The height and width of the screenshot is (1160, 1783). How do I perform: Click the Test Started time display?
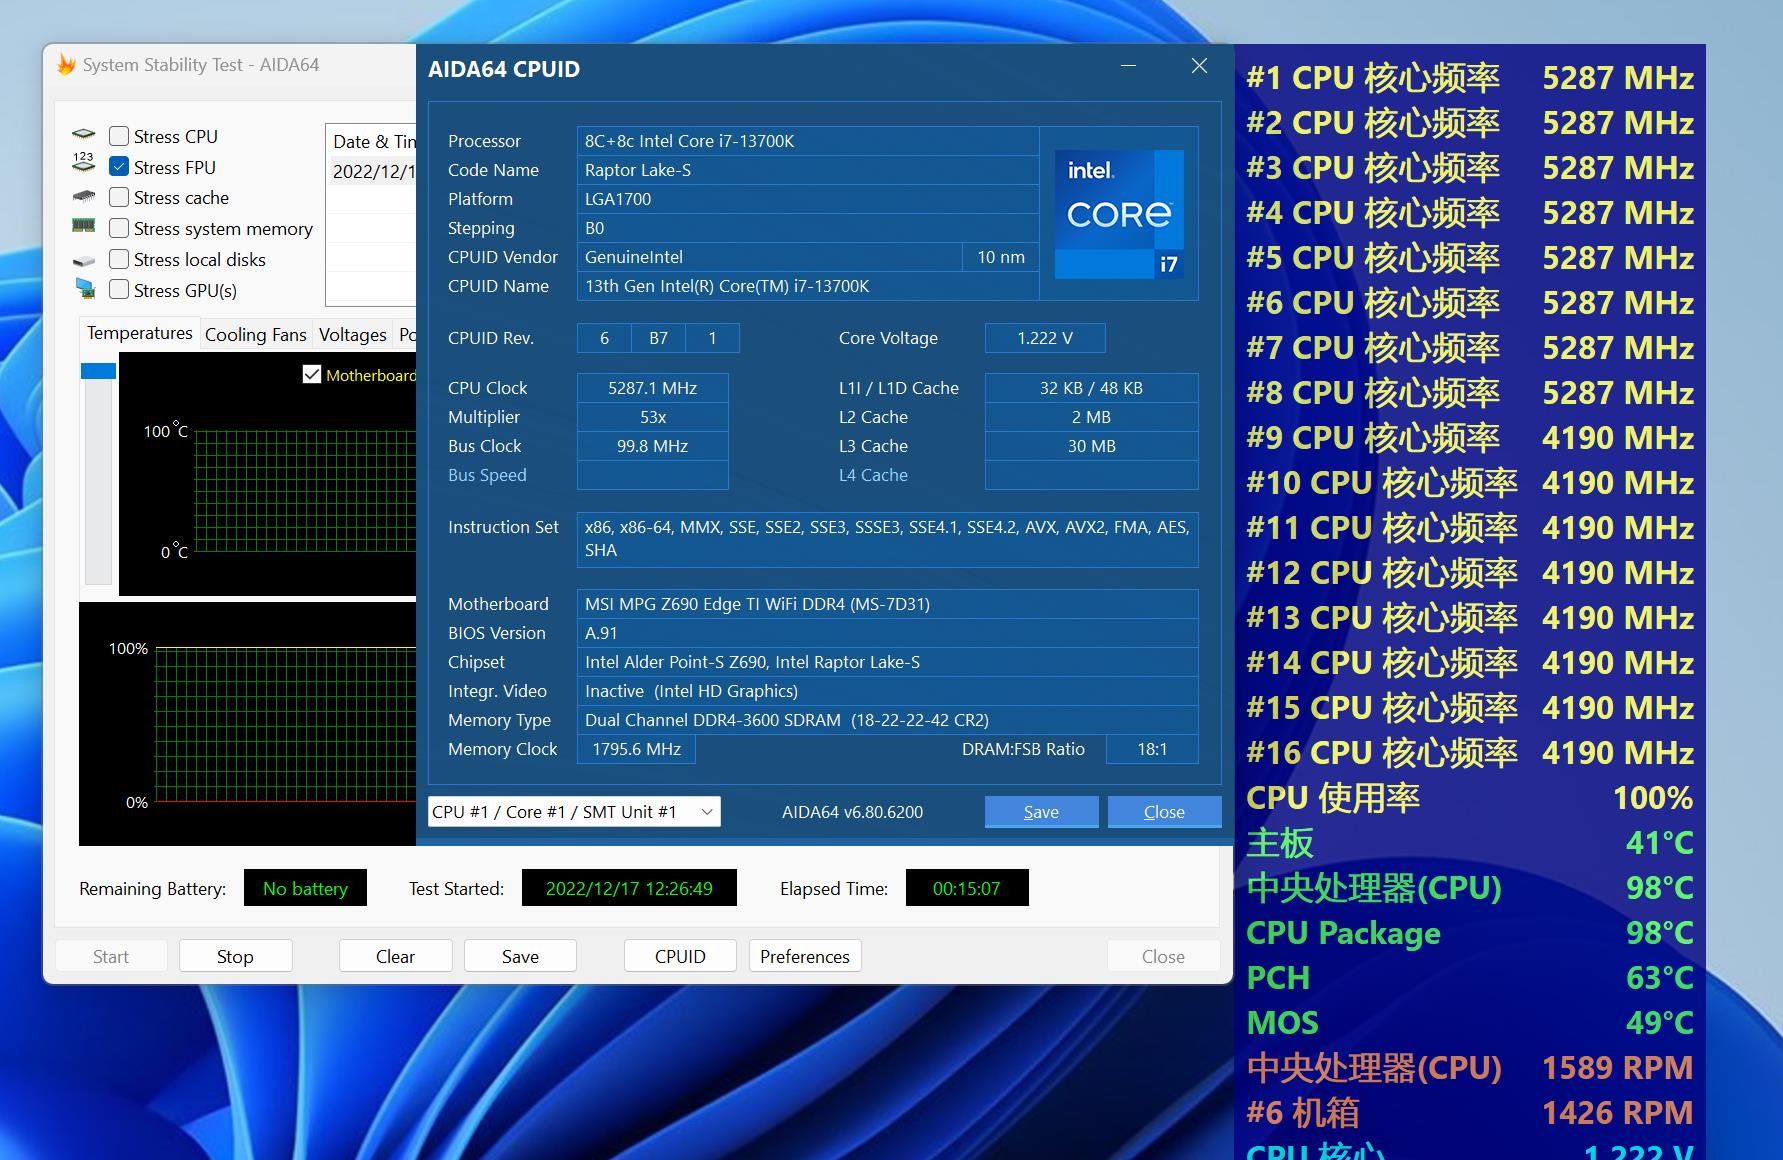[x=629, y=888]
